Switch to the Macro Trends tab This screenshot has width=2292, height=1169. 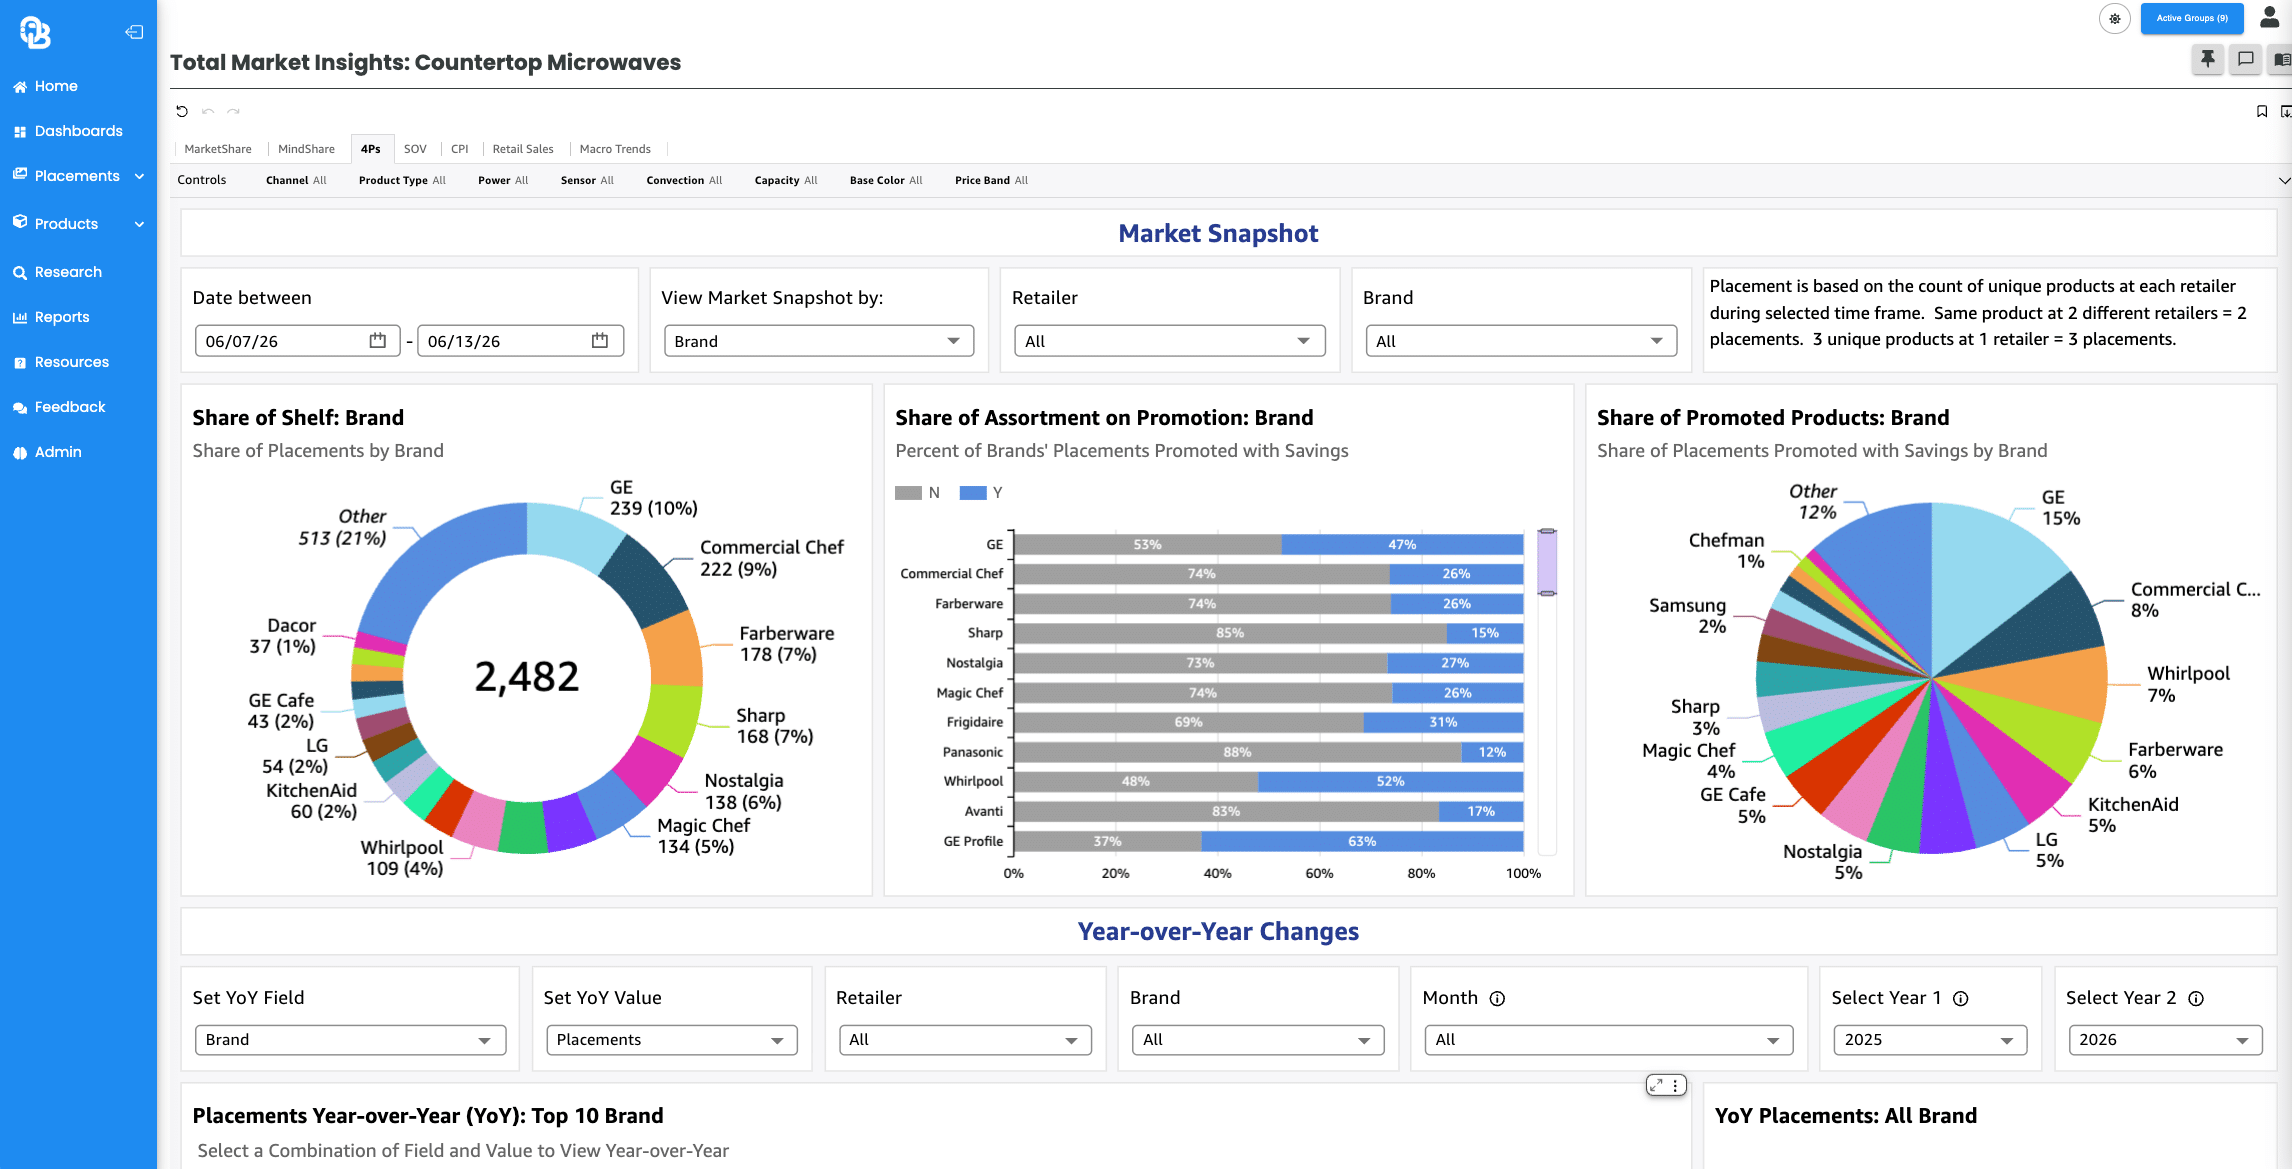(615, 149)
